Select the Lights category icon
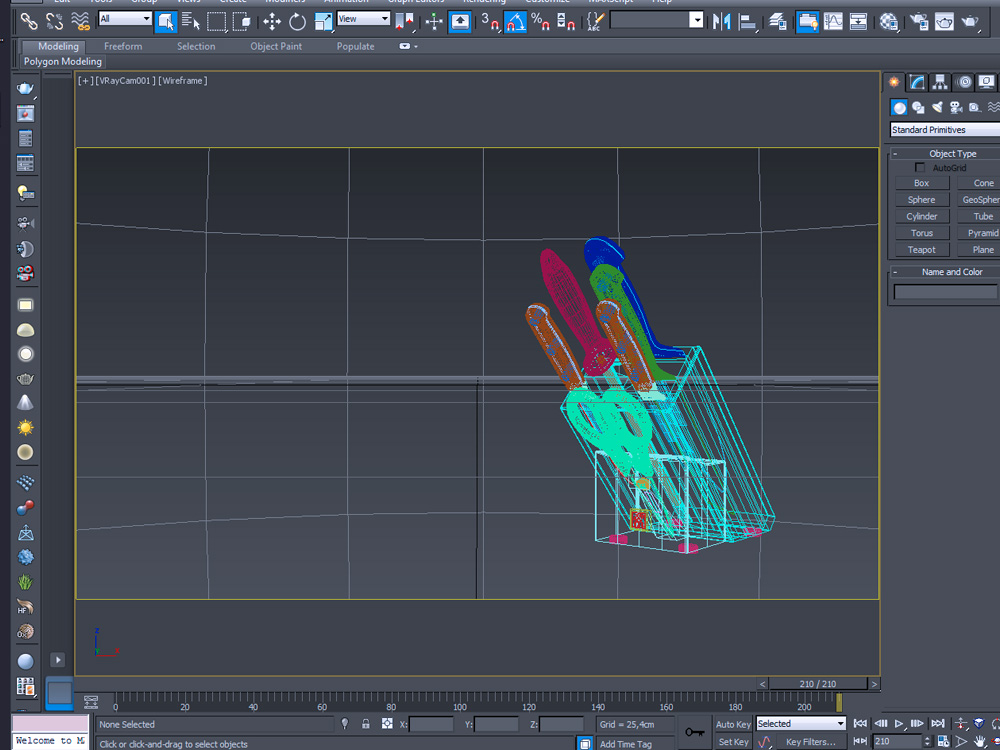This screenshot has width=1000, height=750. coord(937,107)
